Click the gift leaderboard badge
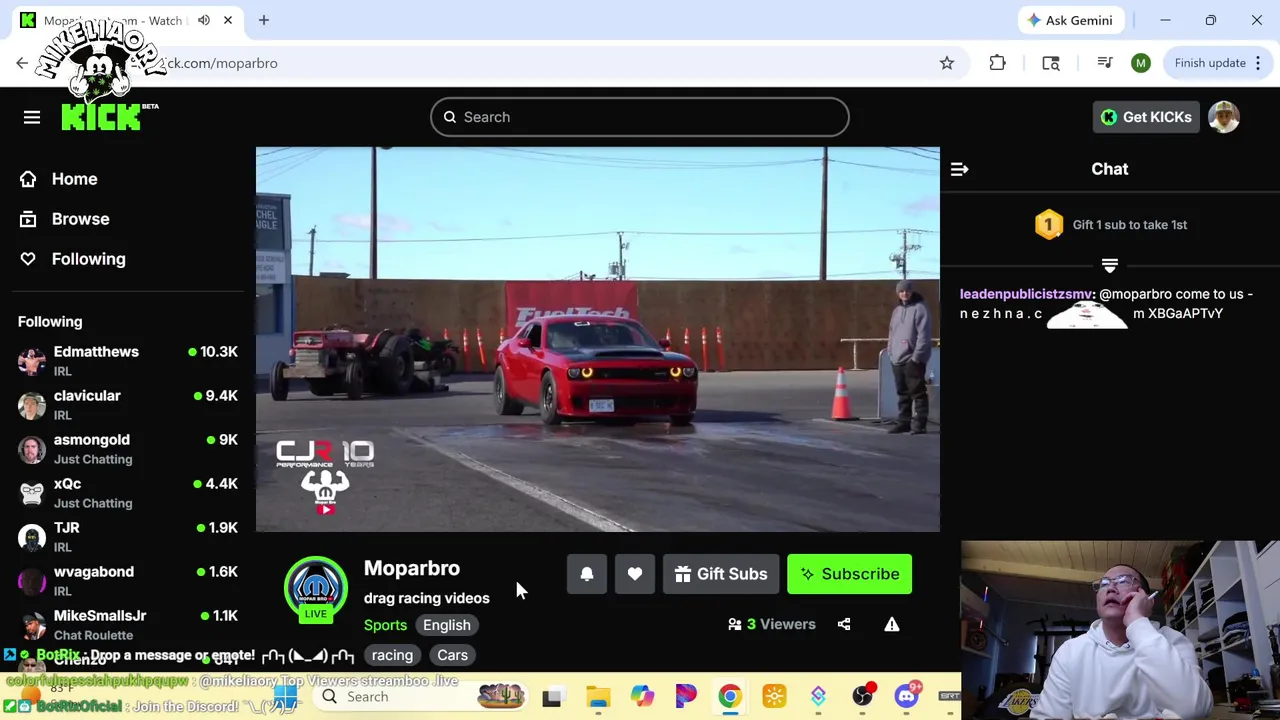Viewport: 1280px width, 720px height. pyautogui.click(x=1048, y=225)
